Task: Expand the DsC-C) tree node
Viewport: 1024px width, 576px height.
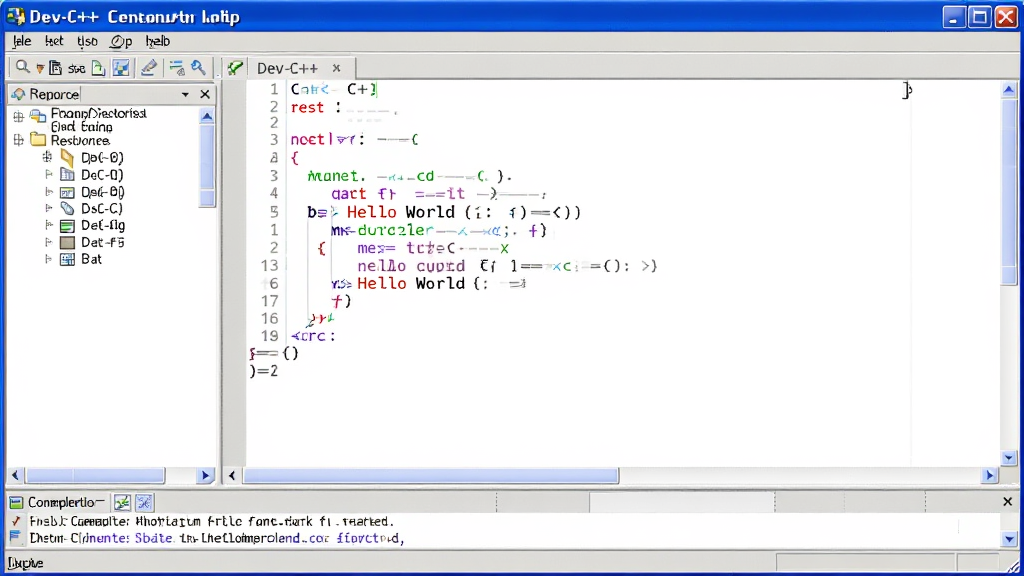Action: [48, 208]
